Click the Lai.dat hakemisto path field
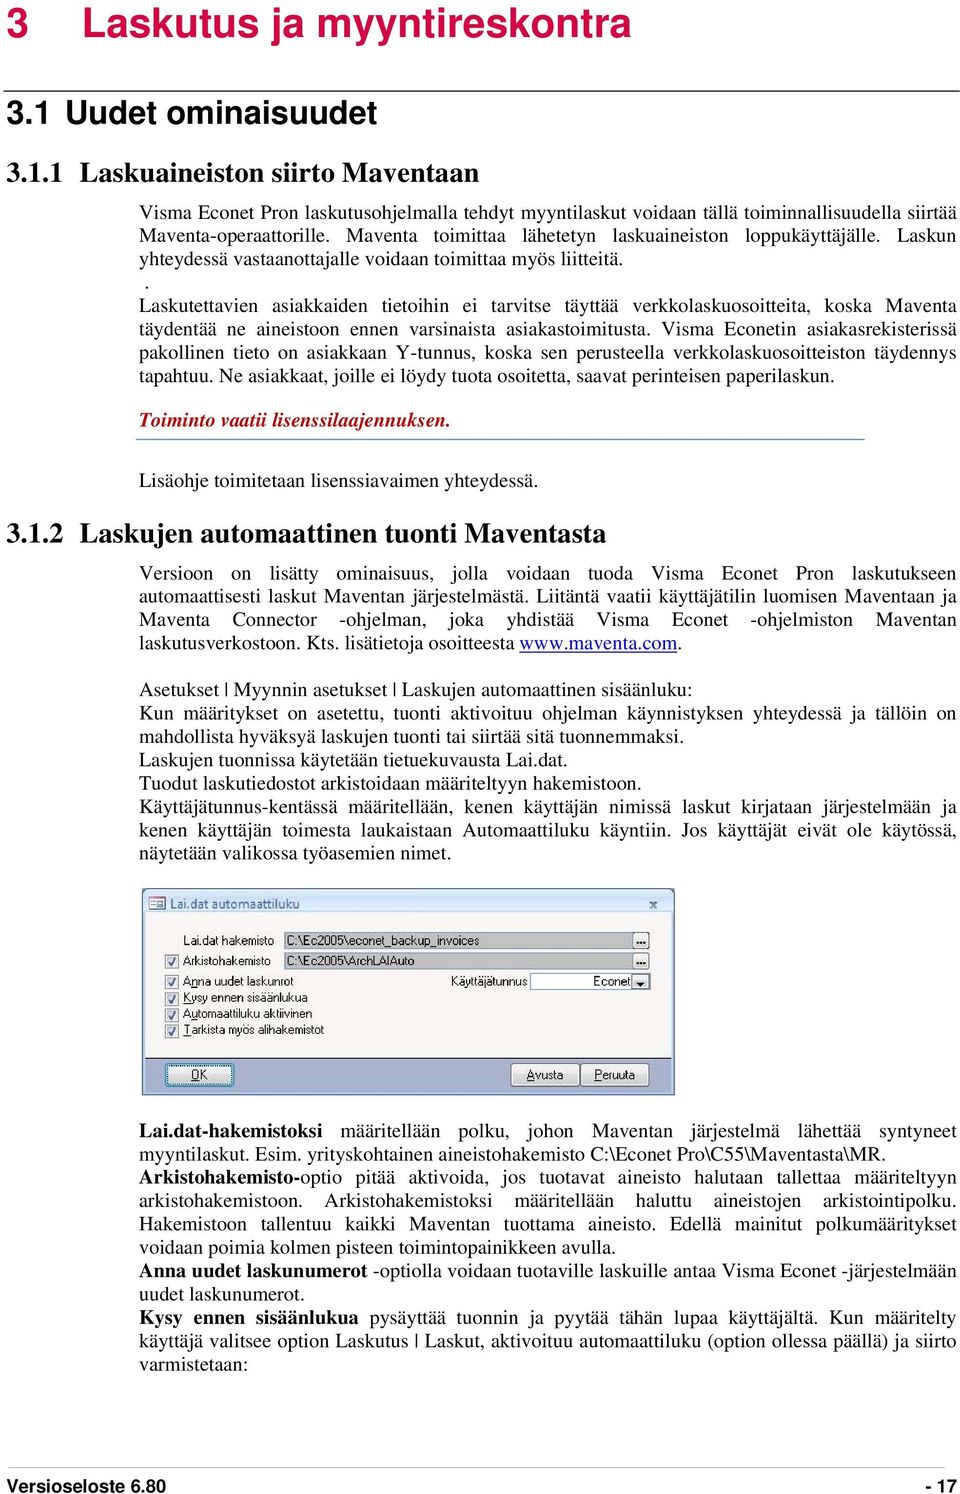Image resolution: width=960 pixels, height=1494 pixels. [x=459, y=941]
